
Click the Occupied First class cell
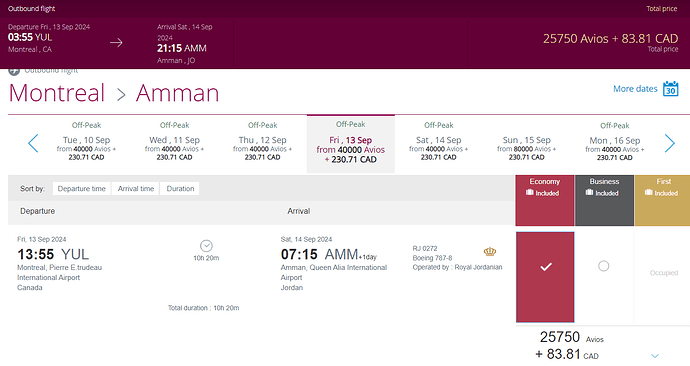(x=664, y=273)
